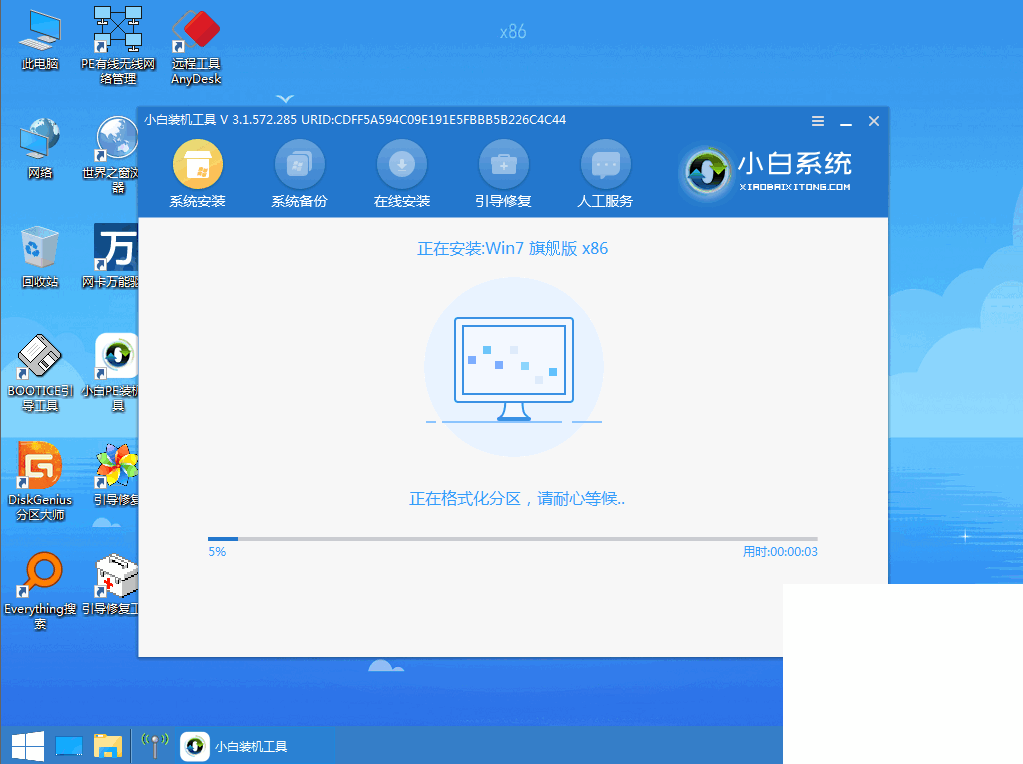Launch DiskGenius分区大师 shortcut
The image size is (1023, 764).
click(40, 481)
